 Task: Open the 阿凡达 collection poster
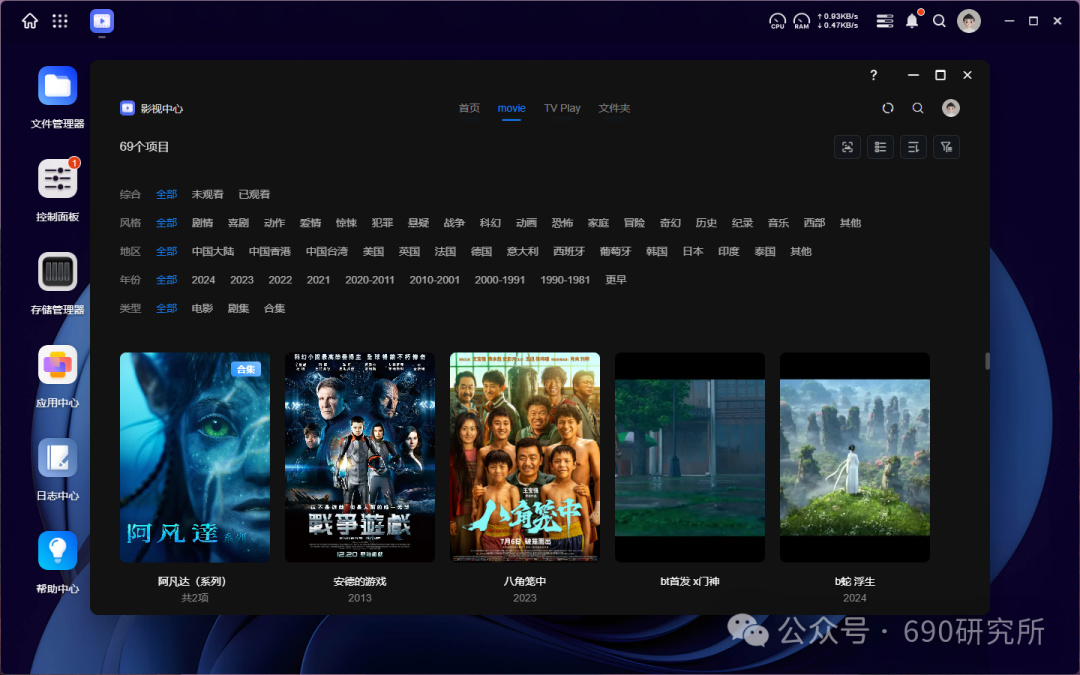[195, 457]
